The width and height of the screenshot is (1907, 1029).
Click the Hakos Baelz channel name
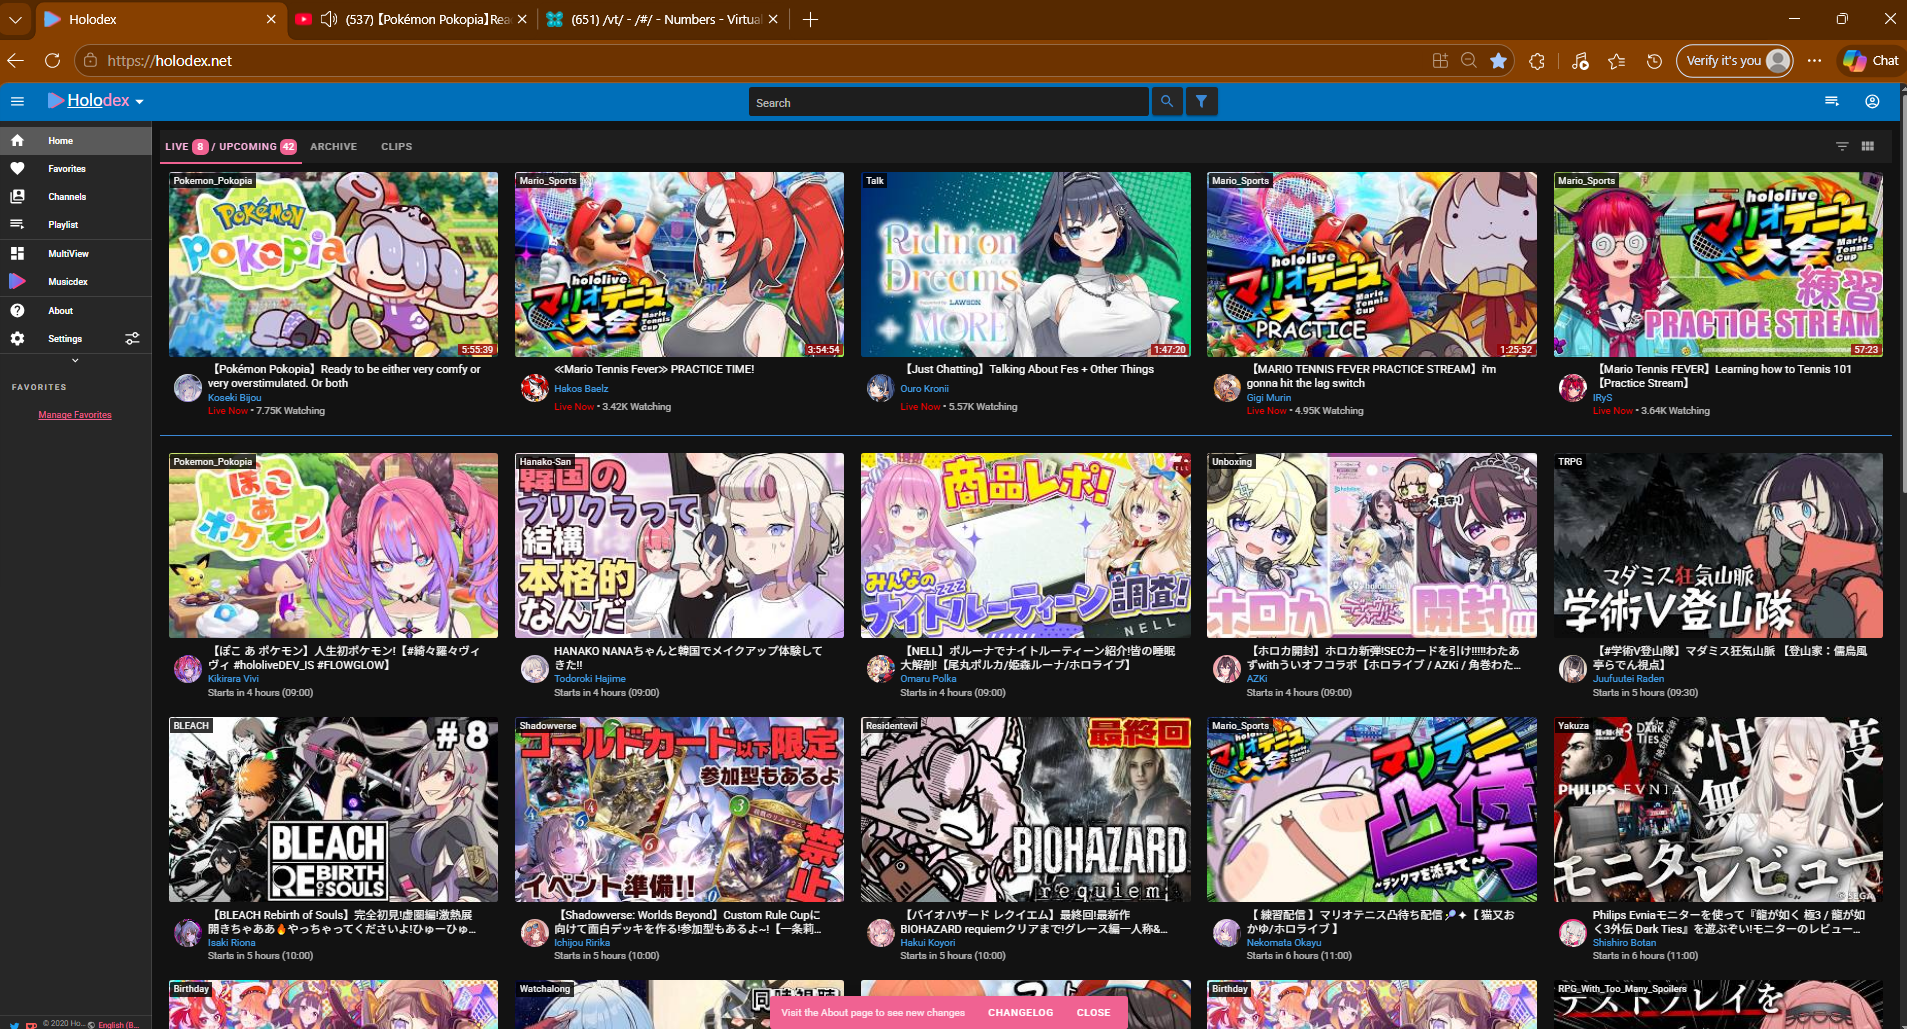(x=581, y=389)
